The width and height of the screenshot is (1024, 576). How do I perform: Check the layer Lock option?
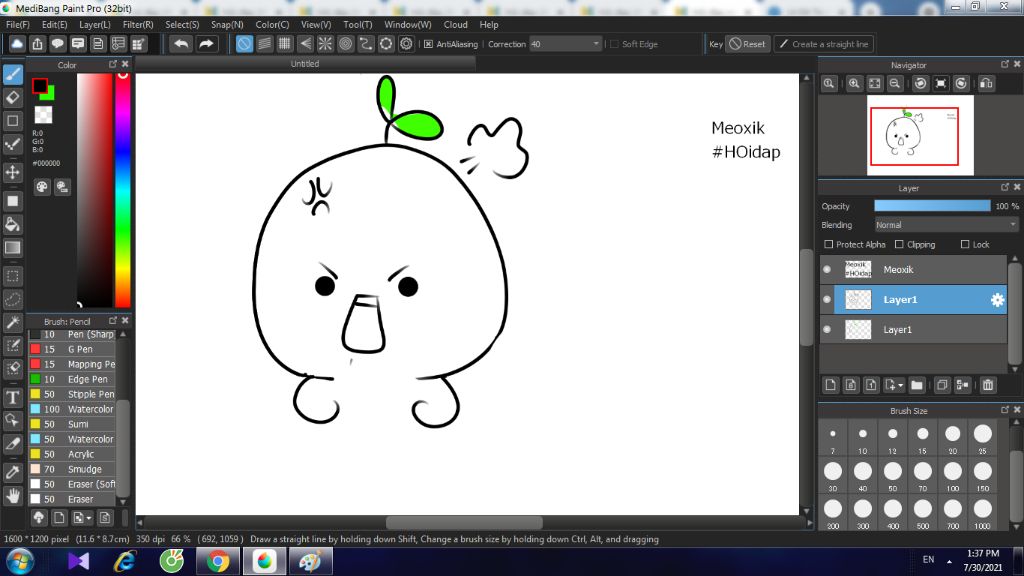click(965, 244)
